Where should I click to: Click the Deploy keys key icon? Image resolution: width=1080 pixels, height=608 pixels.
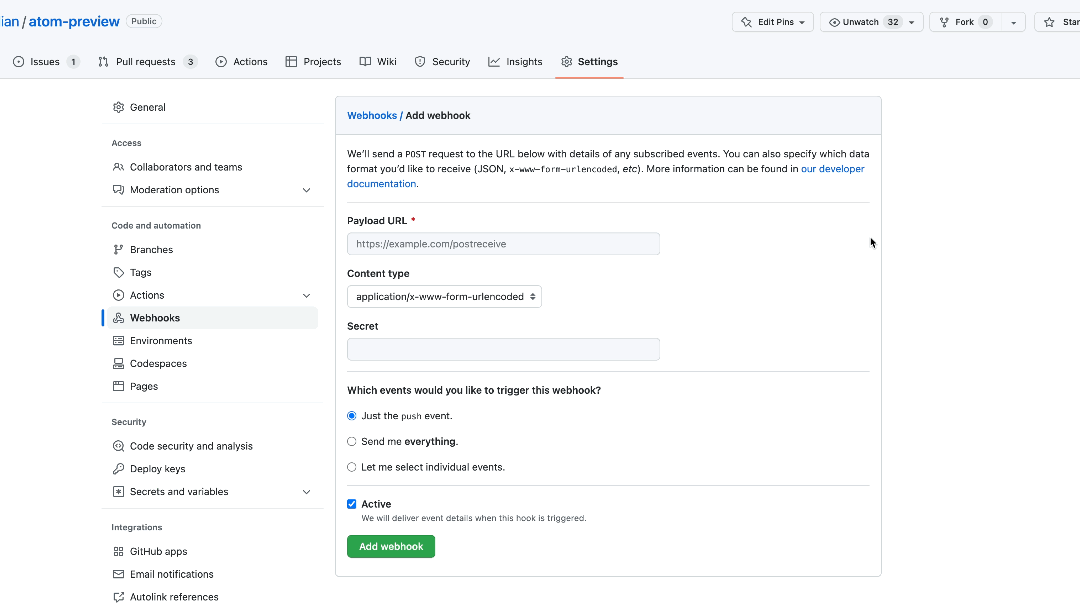[x=118, y=469]
